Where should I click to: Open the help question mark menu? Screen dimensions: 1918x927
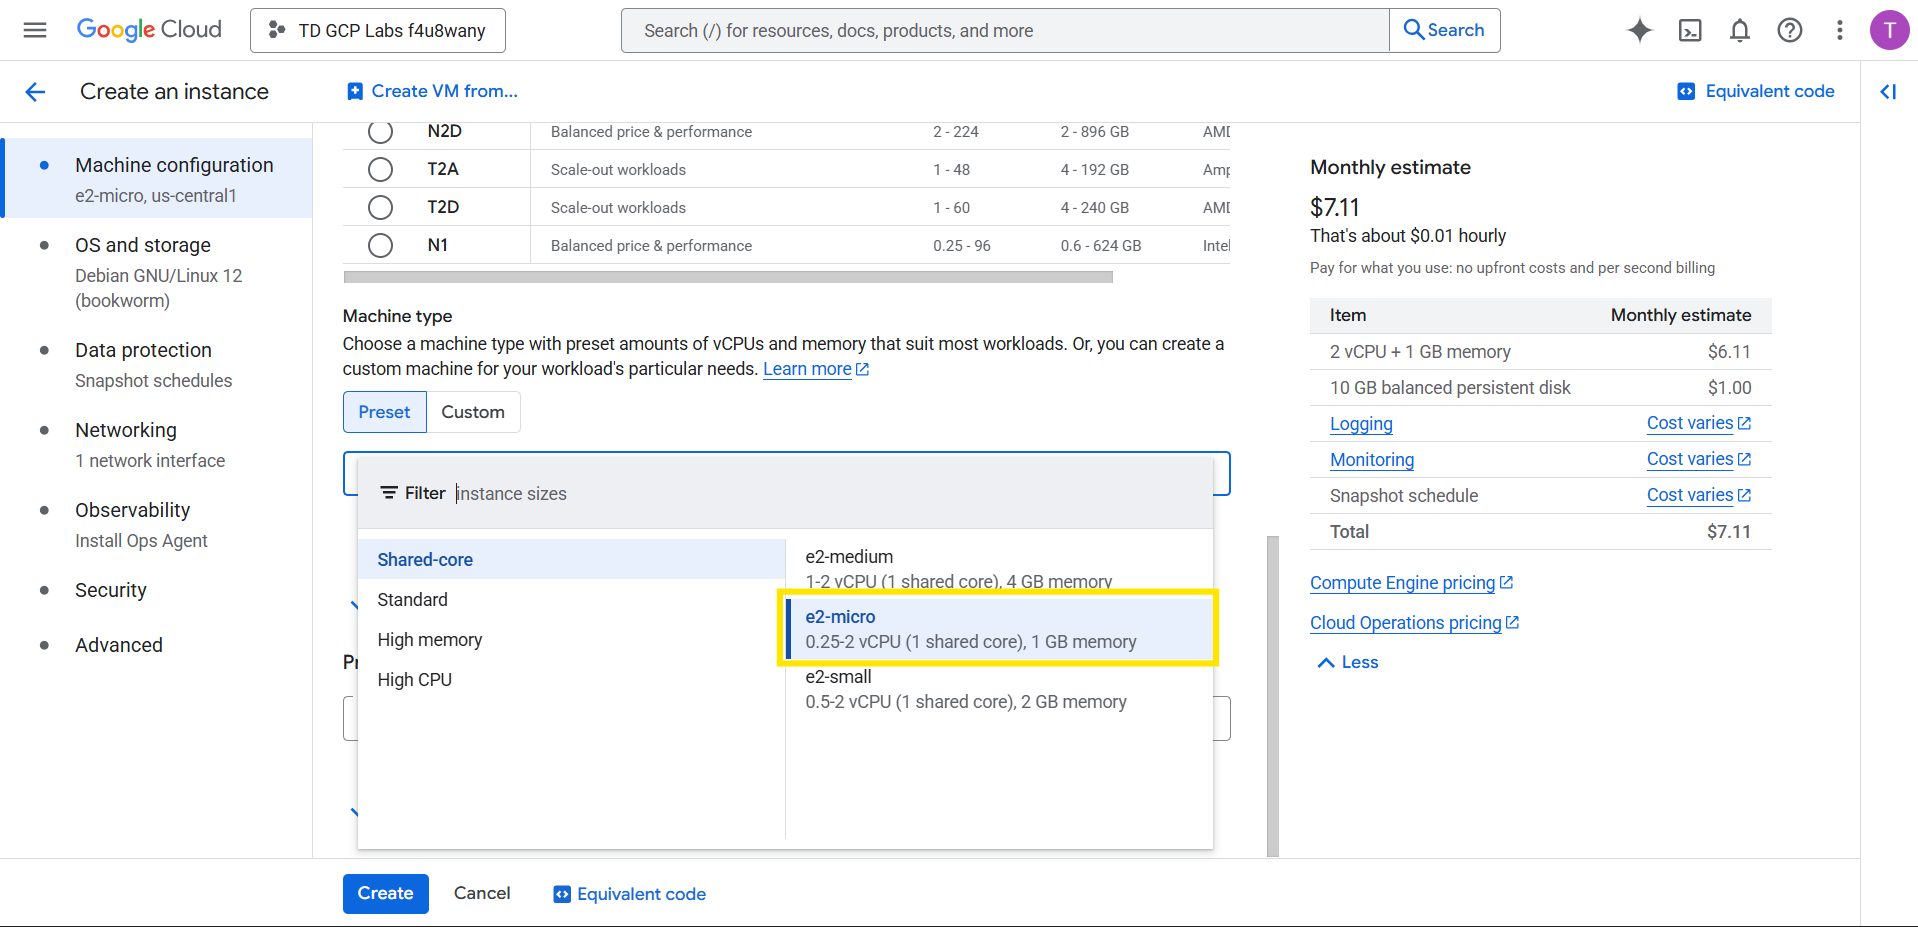[1789, 30]
